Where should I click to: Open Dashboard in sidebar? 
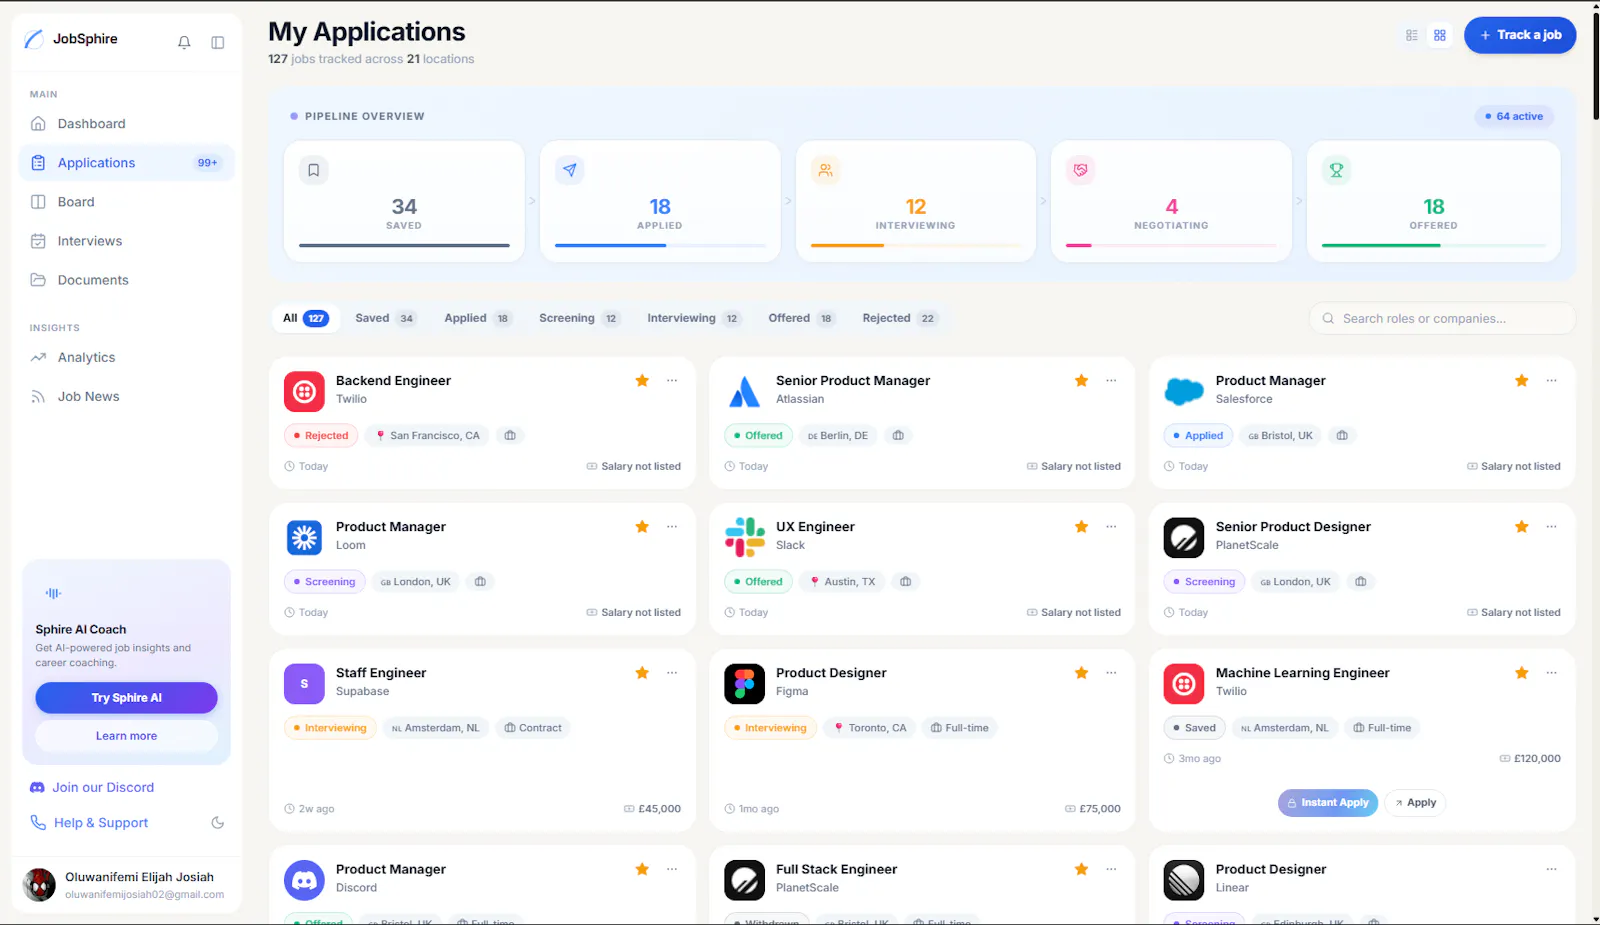point(127,124)
